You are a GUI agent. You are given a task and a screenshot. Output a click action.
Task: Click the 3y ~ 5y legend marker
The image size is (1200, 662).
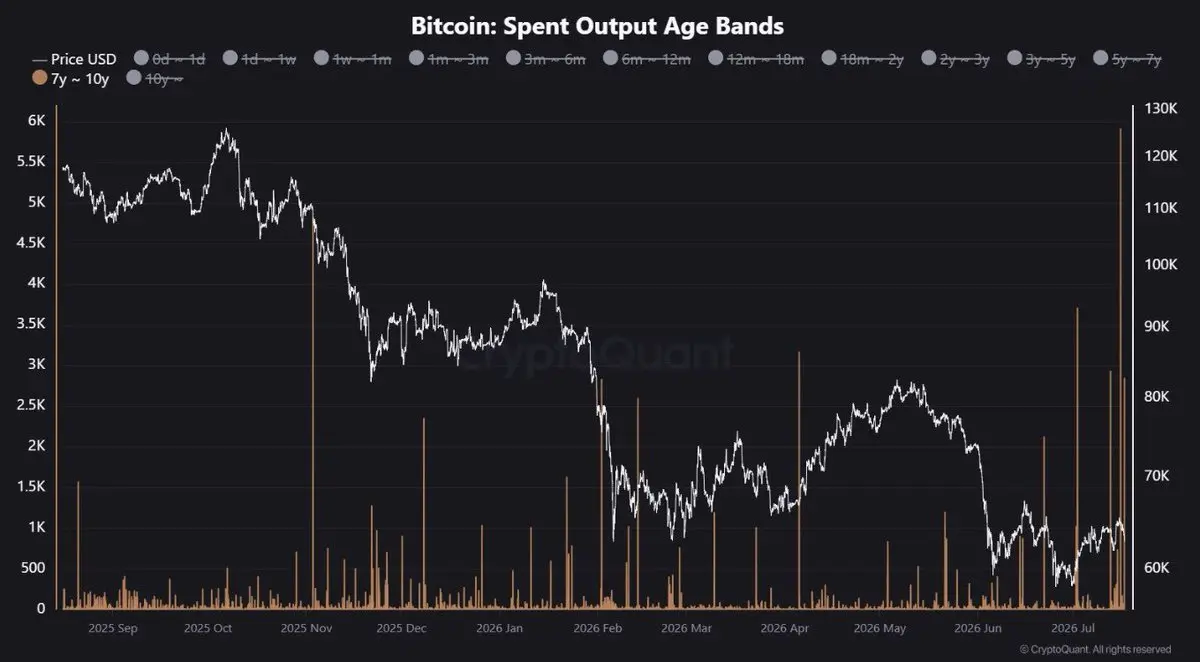point(1016,59)
